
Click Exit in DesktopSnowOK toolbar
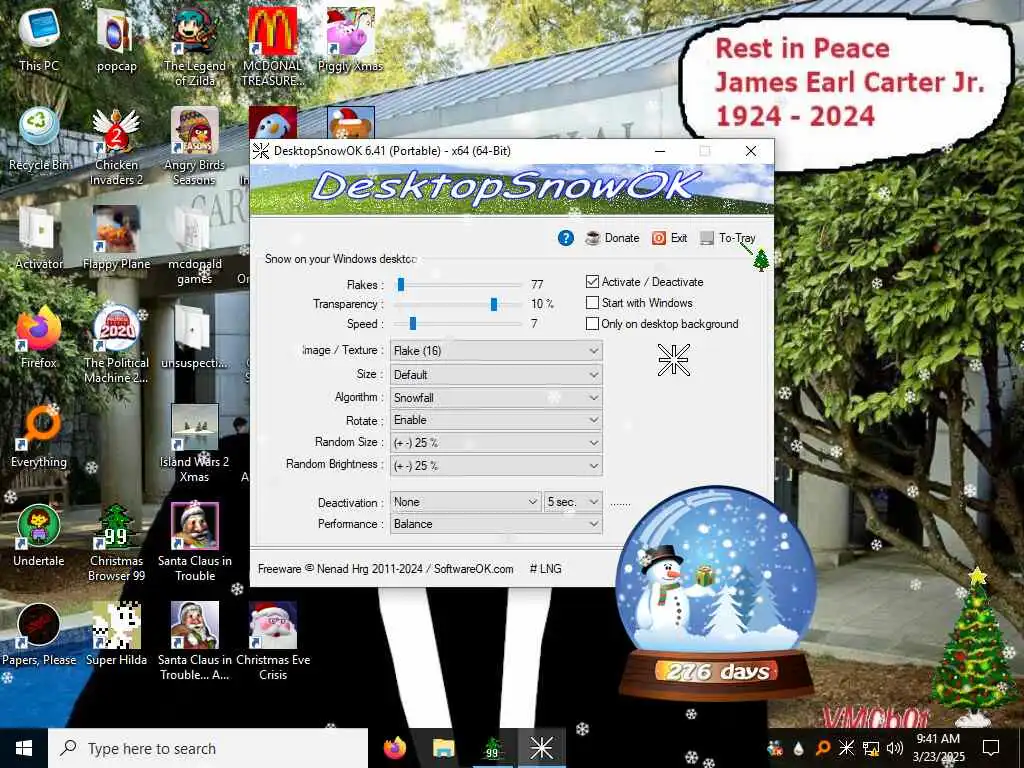(669, 238)
